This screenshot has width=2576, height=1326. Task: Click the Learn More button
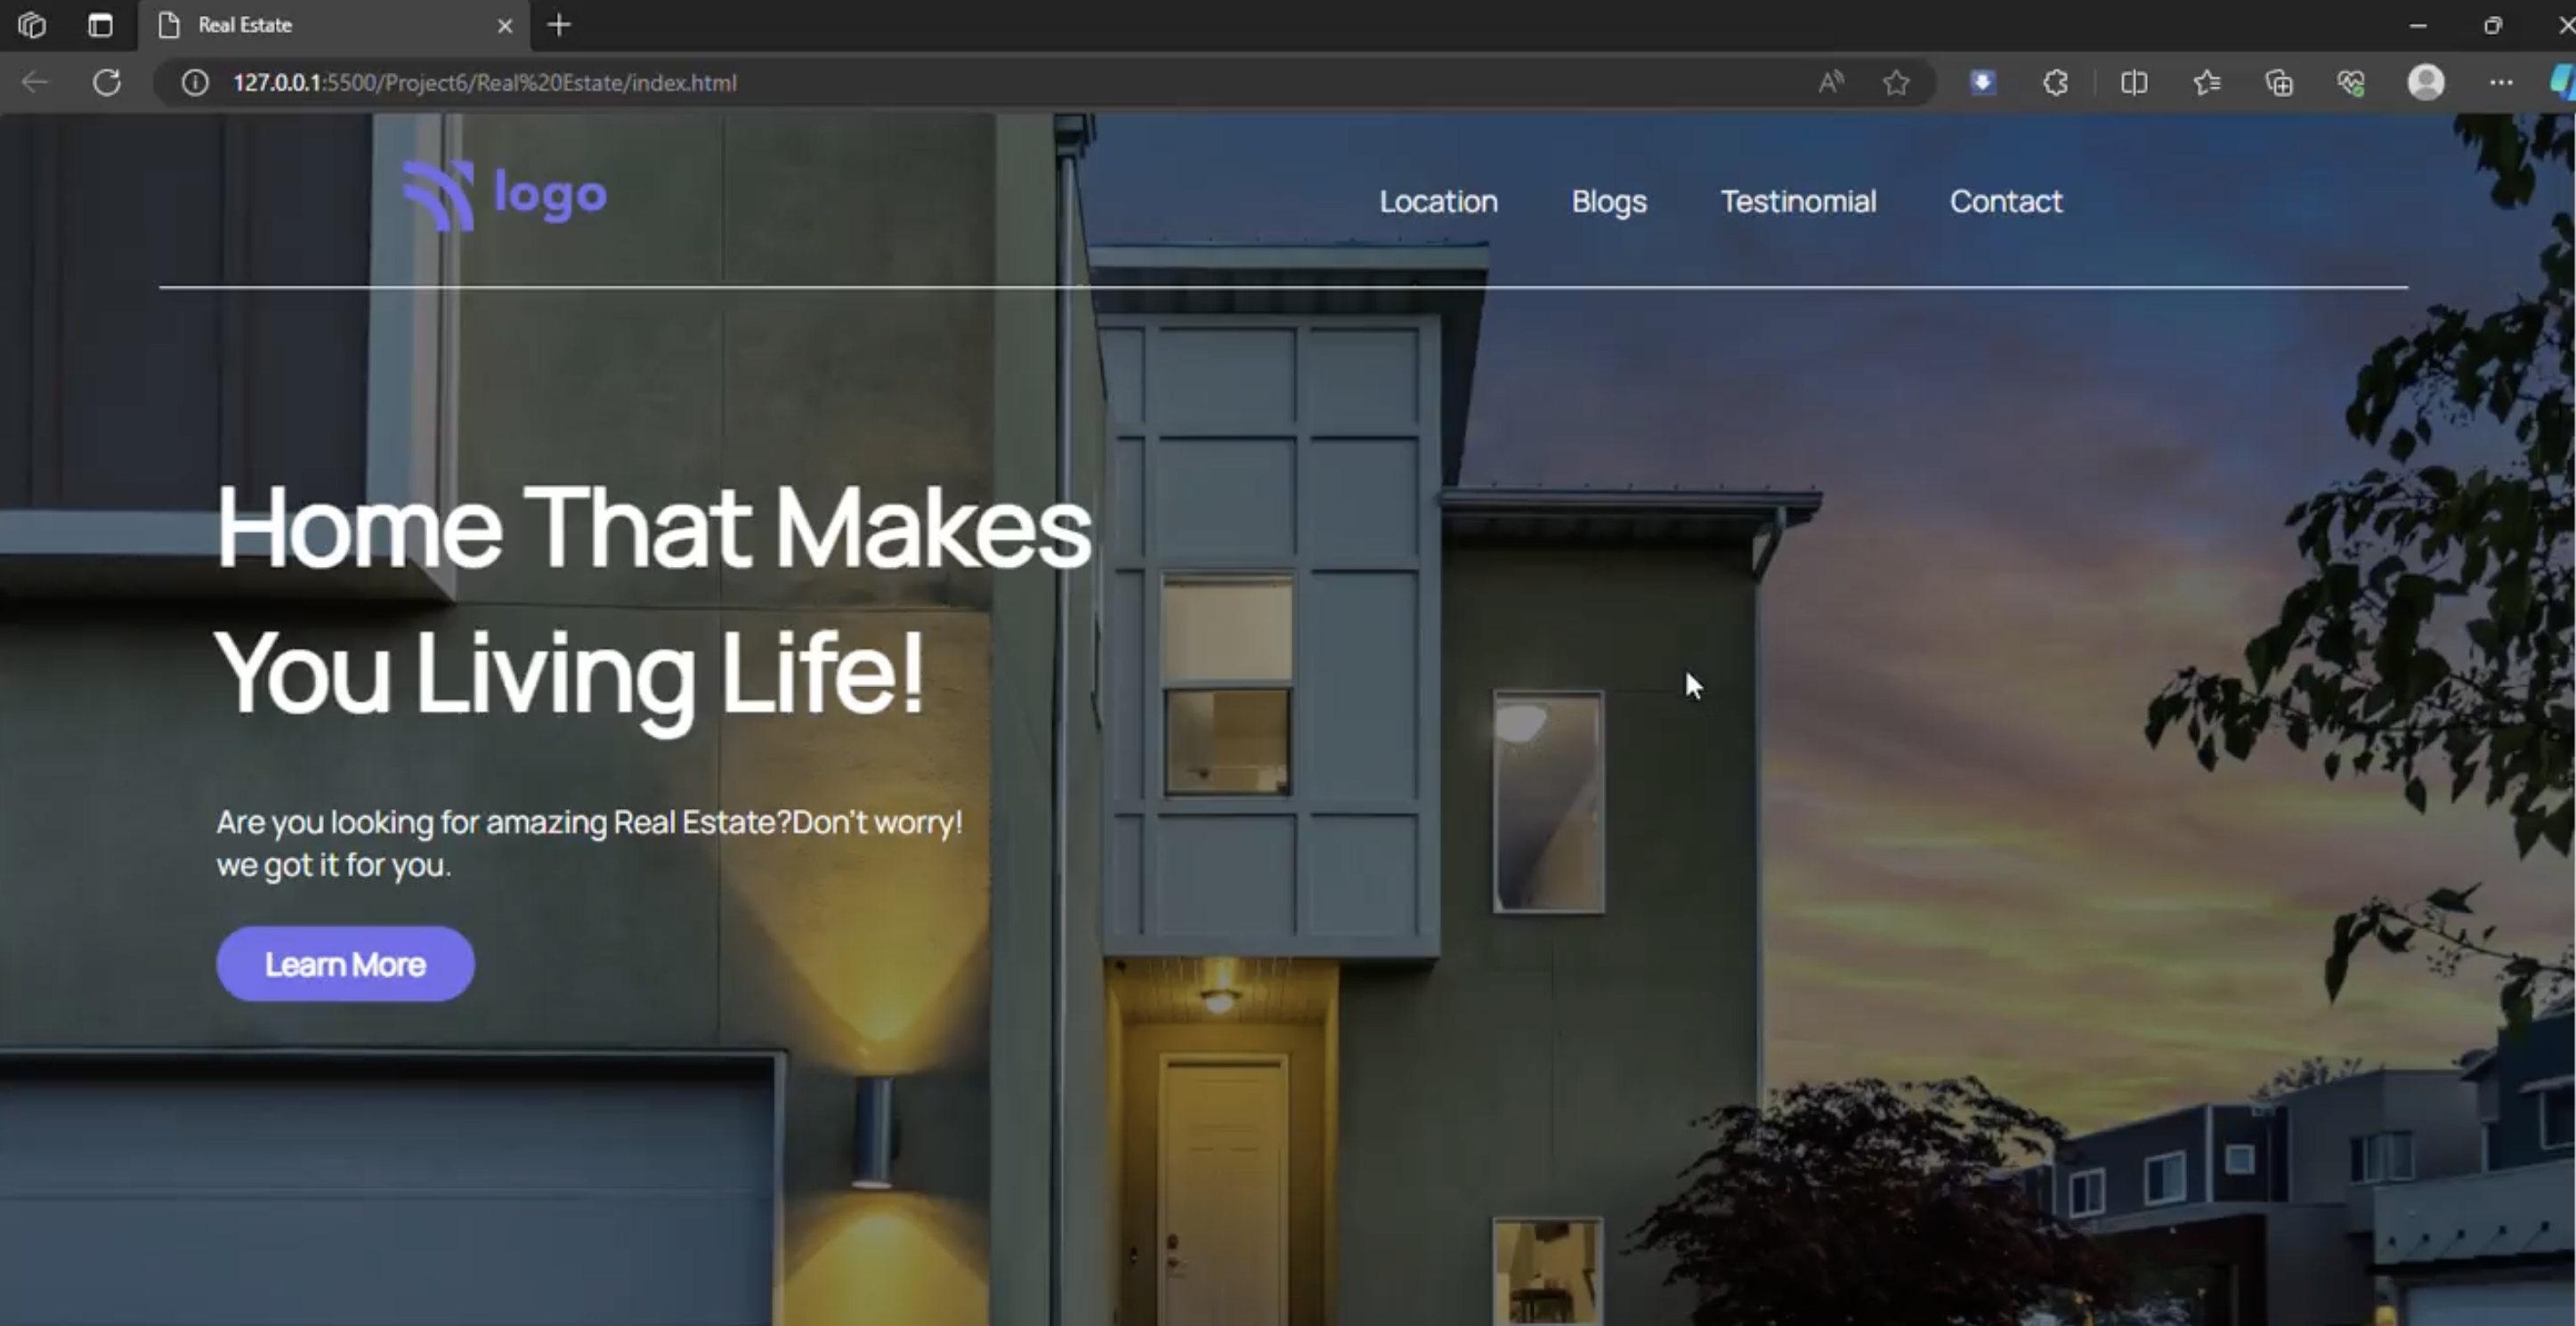click(345, 963)
